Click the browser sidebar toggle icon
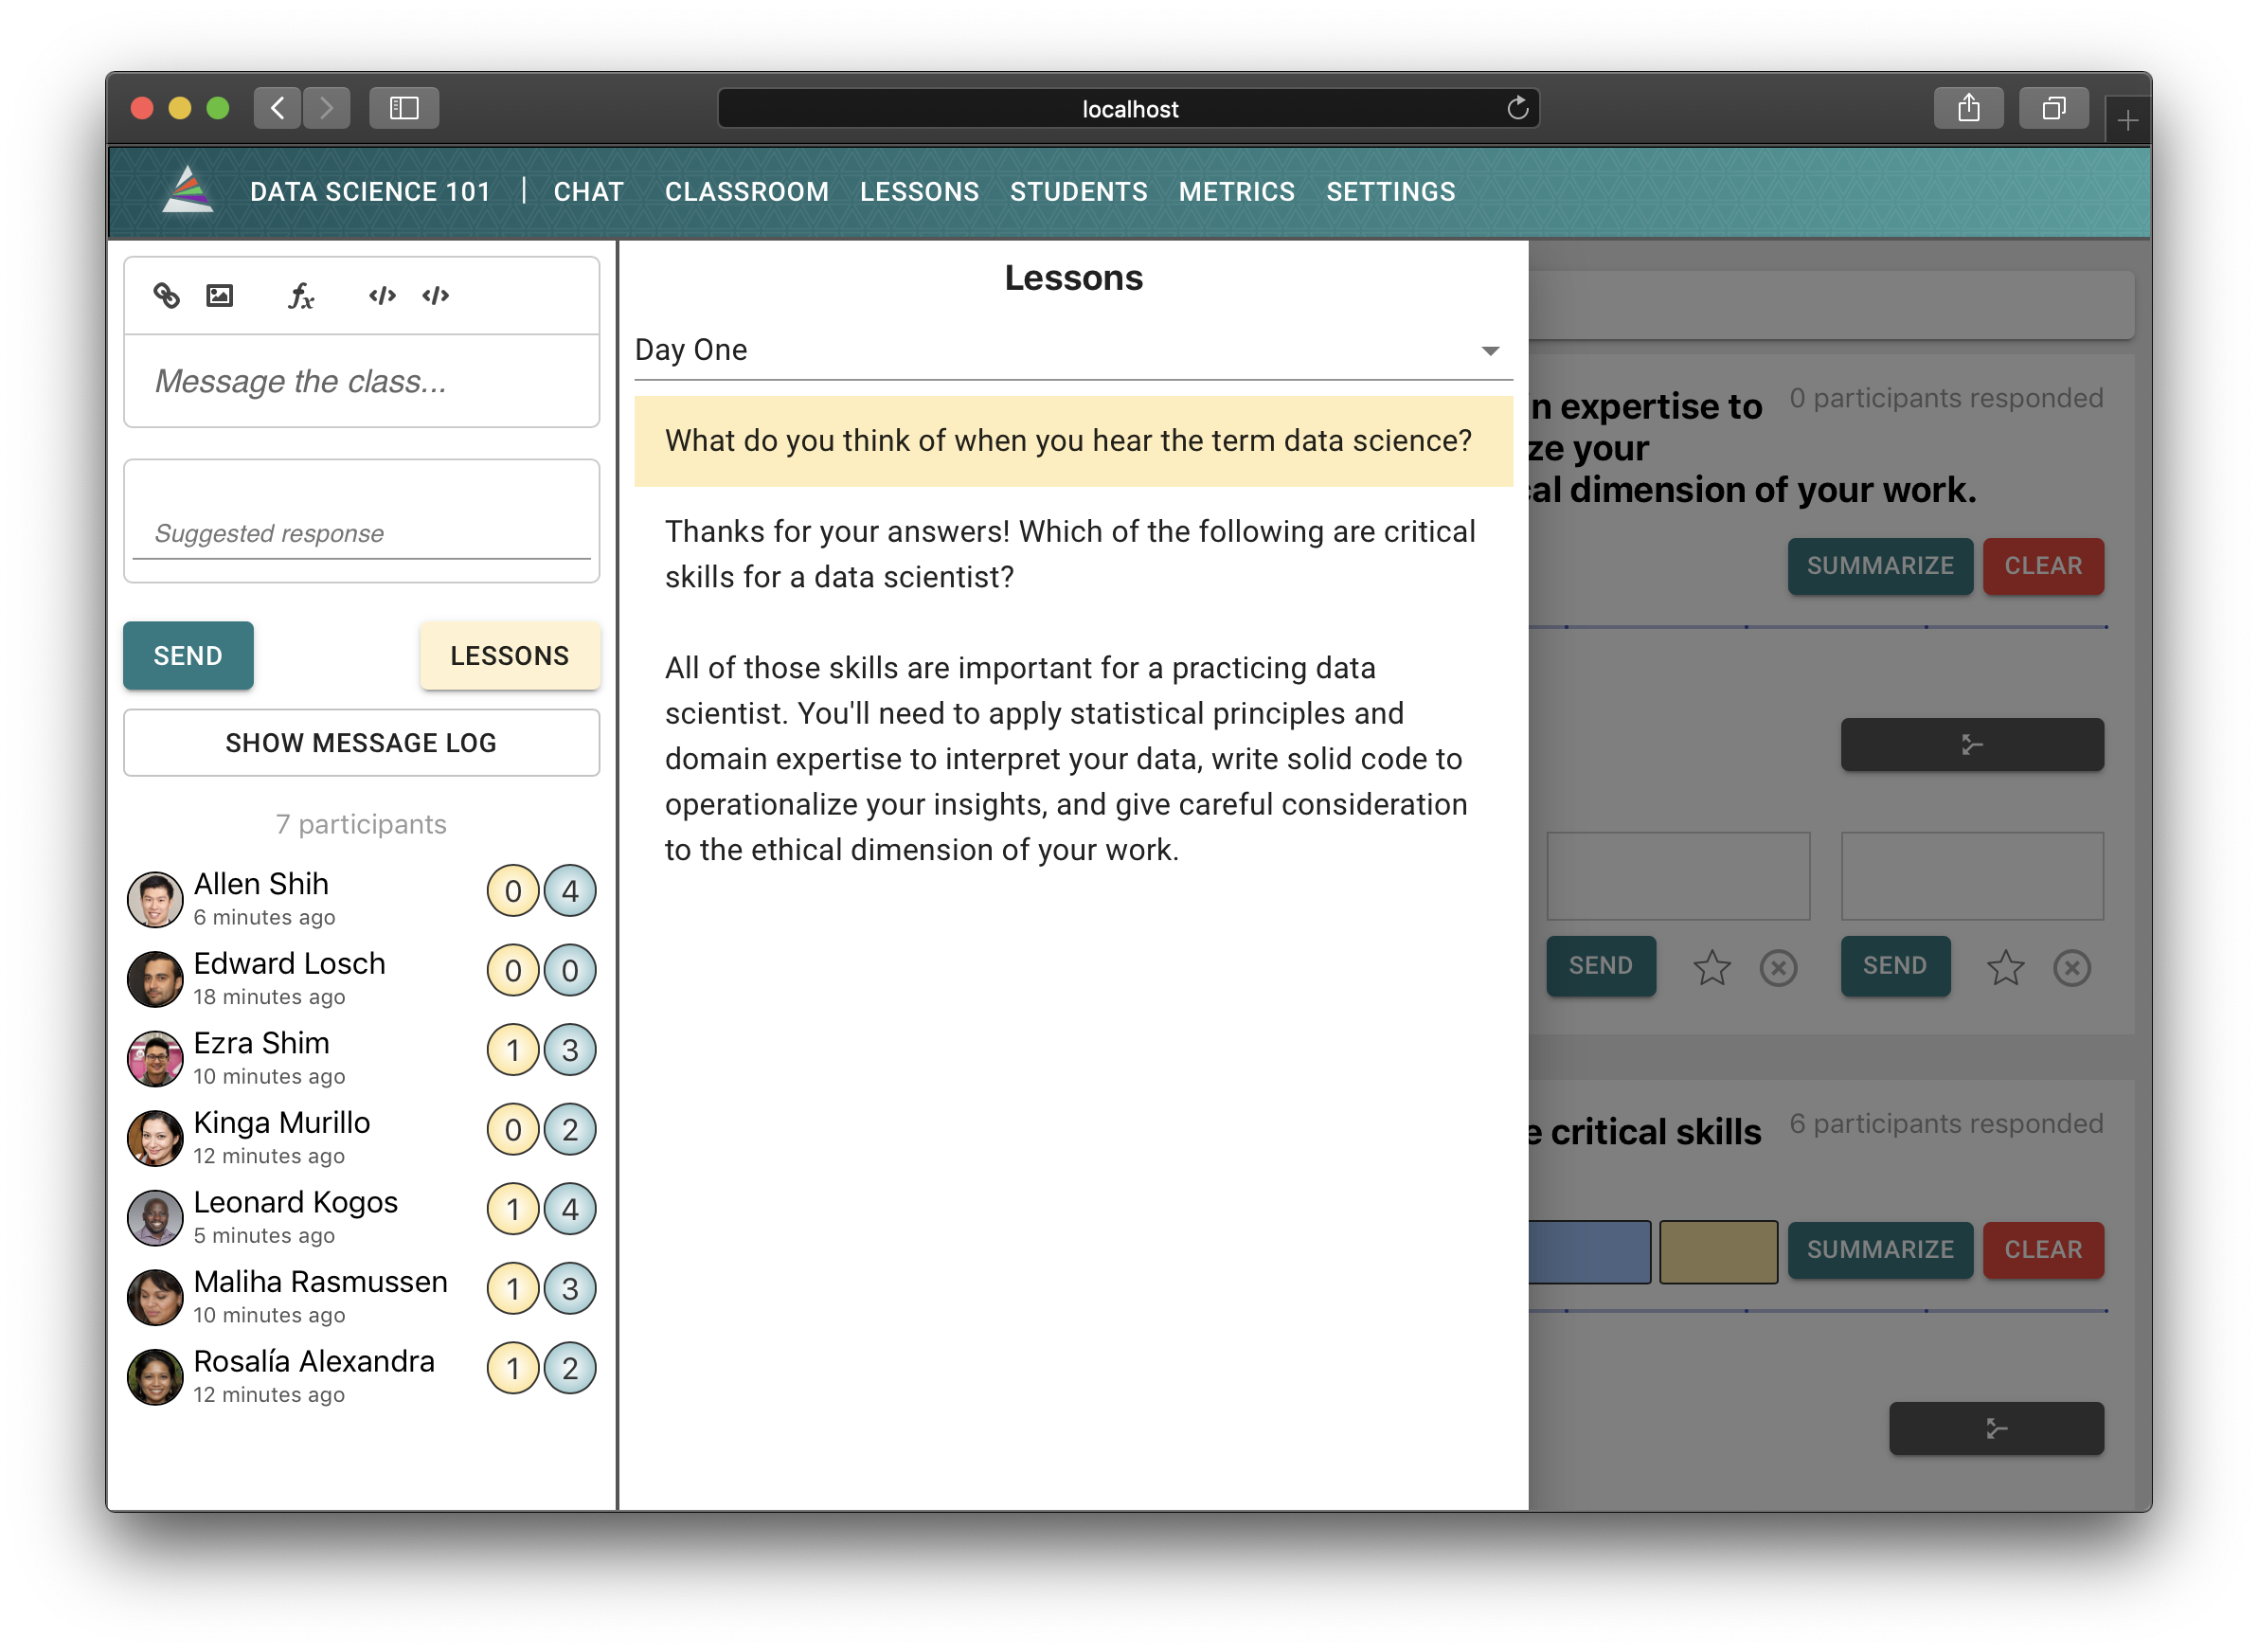Viewport: 2258px width, 1652px height. (404, 108)
